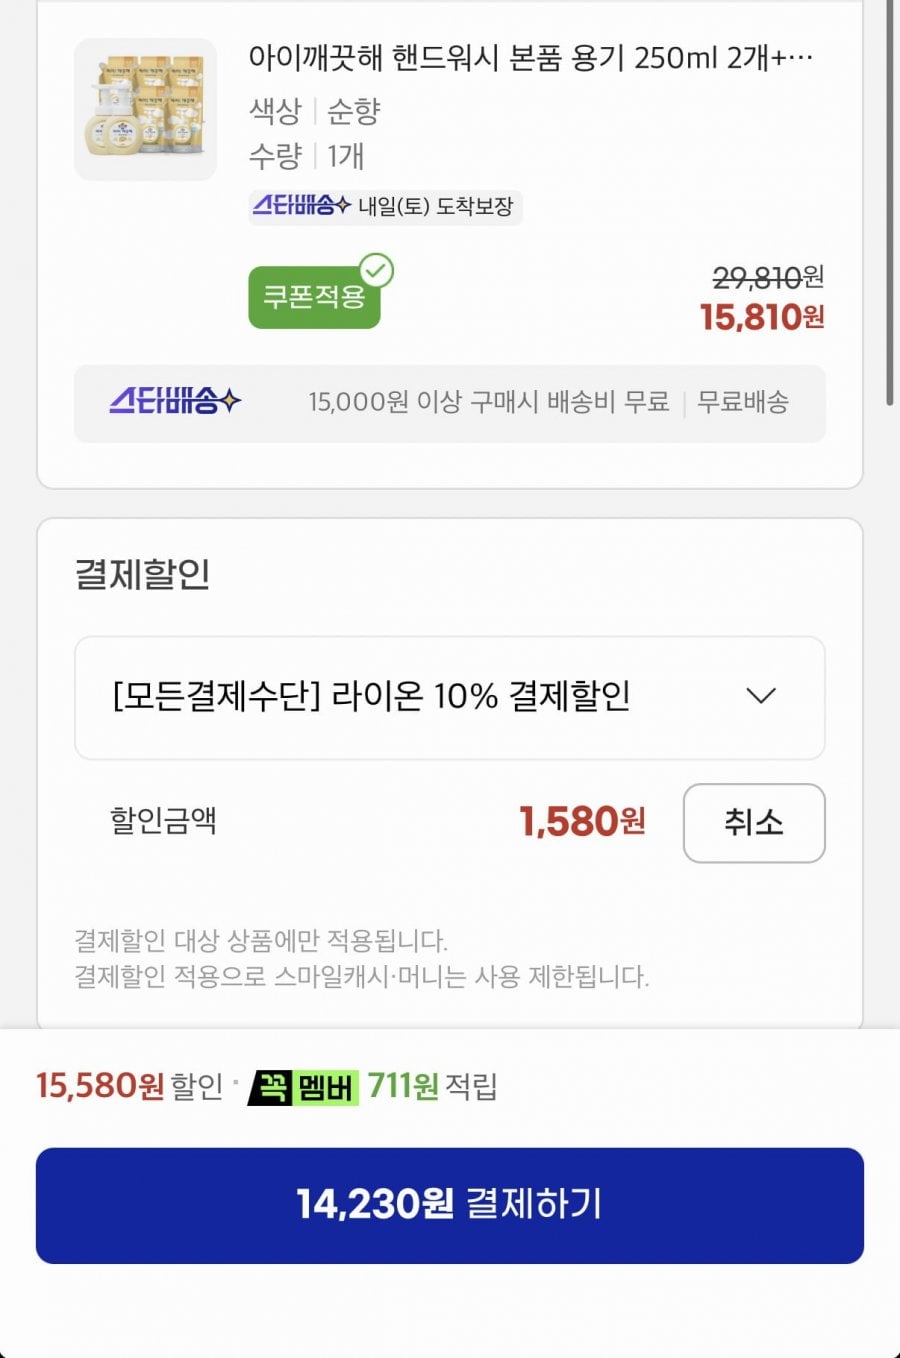Image resolution: width=900 pixels, height=1358 pixels.
Task: Click the discounted price 15,810원
Action: [x=762, y=317]
